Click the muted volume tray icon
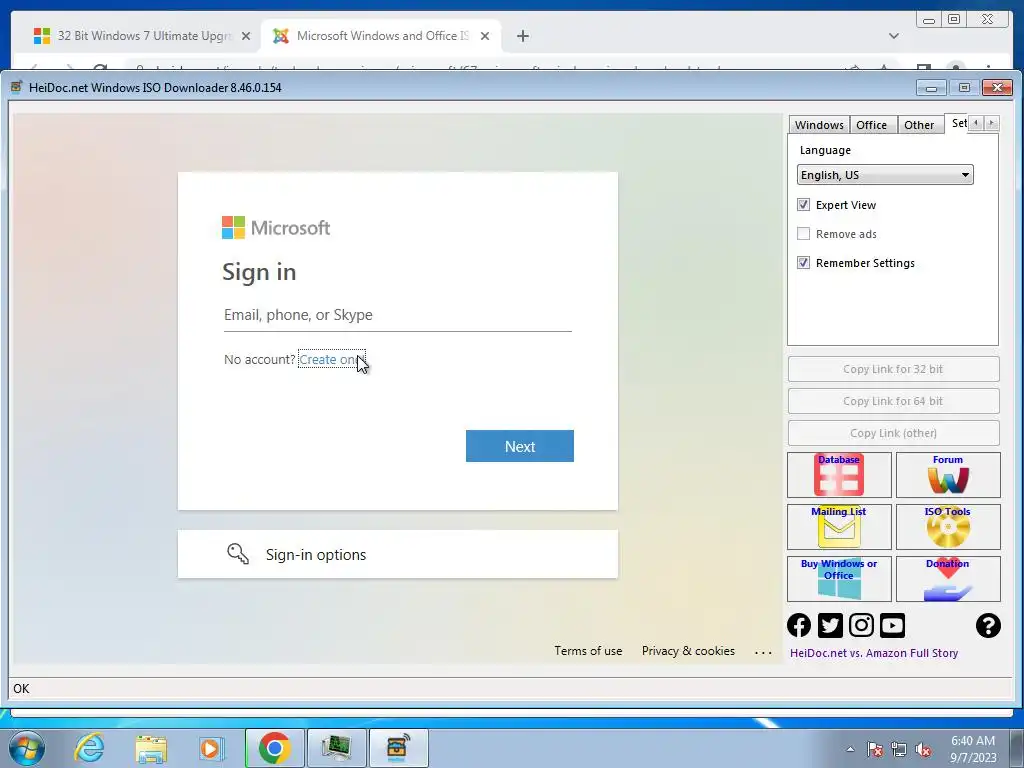 click(923, 749)
